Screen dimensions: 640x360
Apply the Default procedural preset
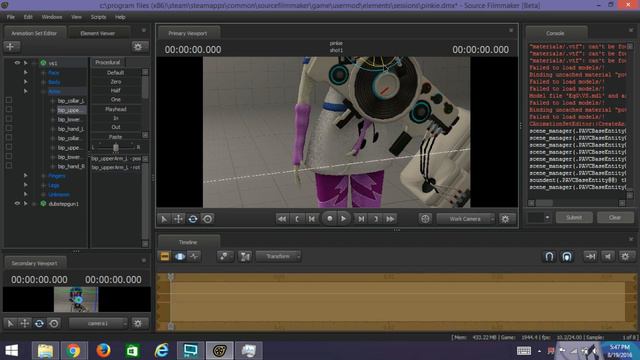point(116,73)
